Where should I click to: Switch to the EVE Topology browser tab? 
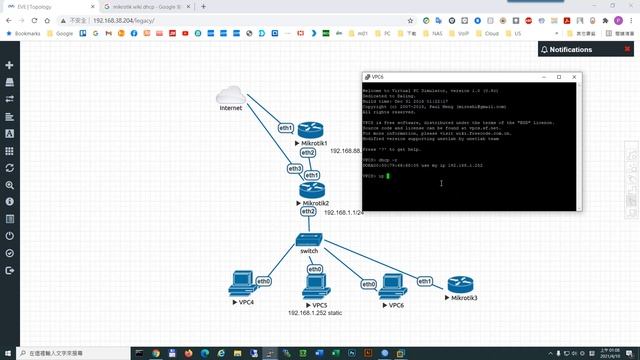point(51,7)
